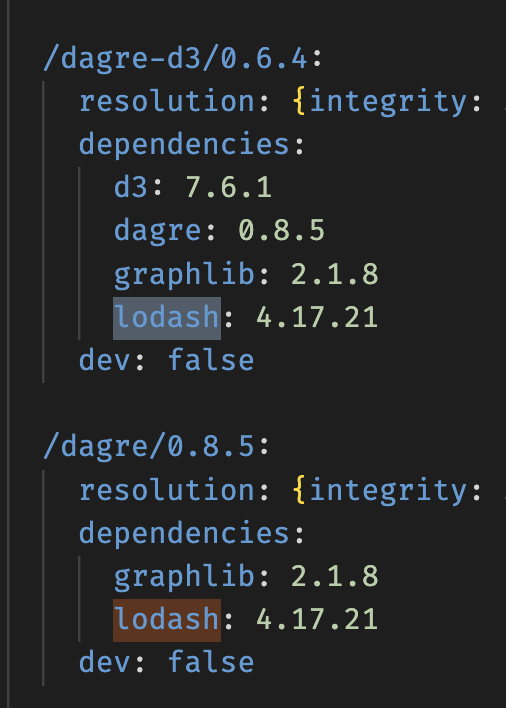Click graphlib in the dagre-d3 dependencies

tap(184, 274)
